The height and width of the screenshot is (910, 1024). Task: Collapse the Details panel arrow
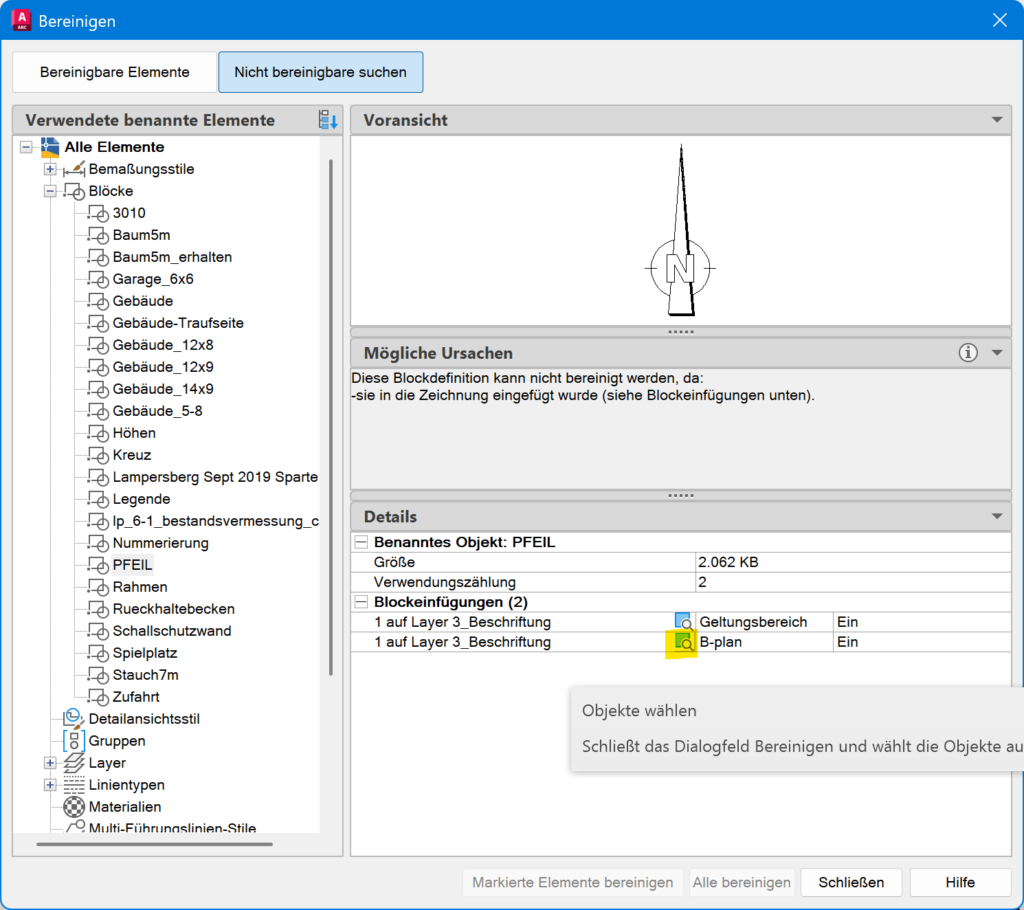[x=996, y=517]
